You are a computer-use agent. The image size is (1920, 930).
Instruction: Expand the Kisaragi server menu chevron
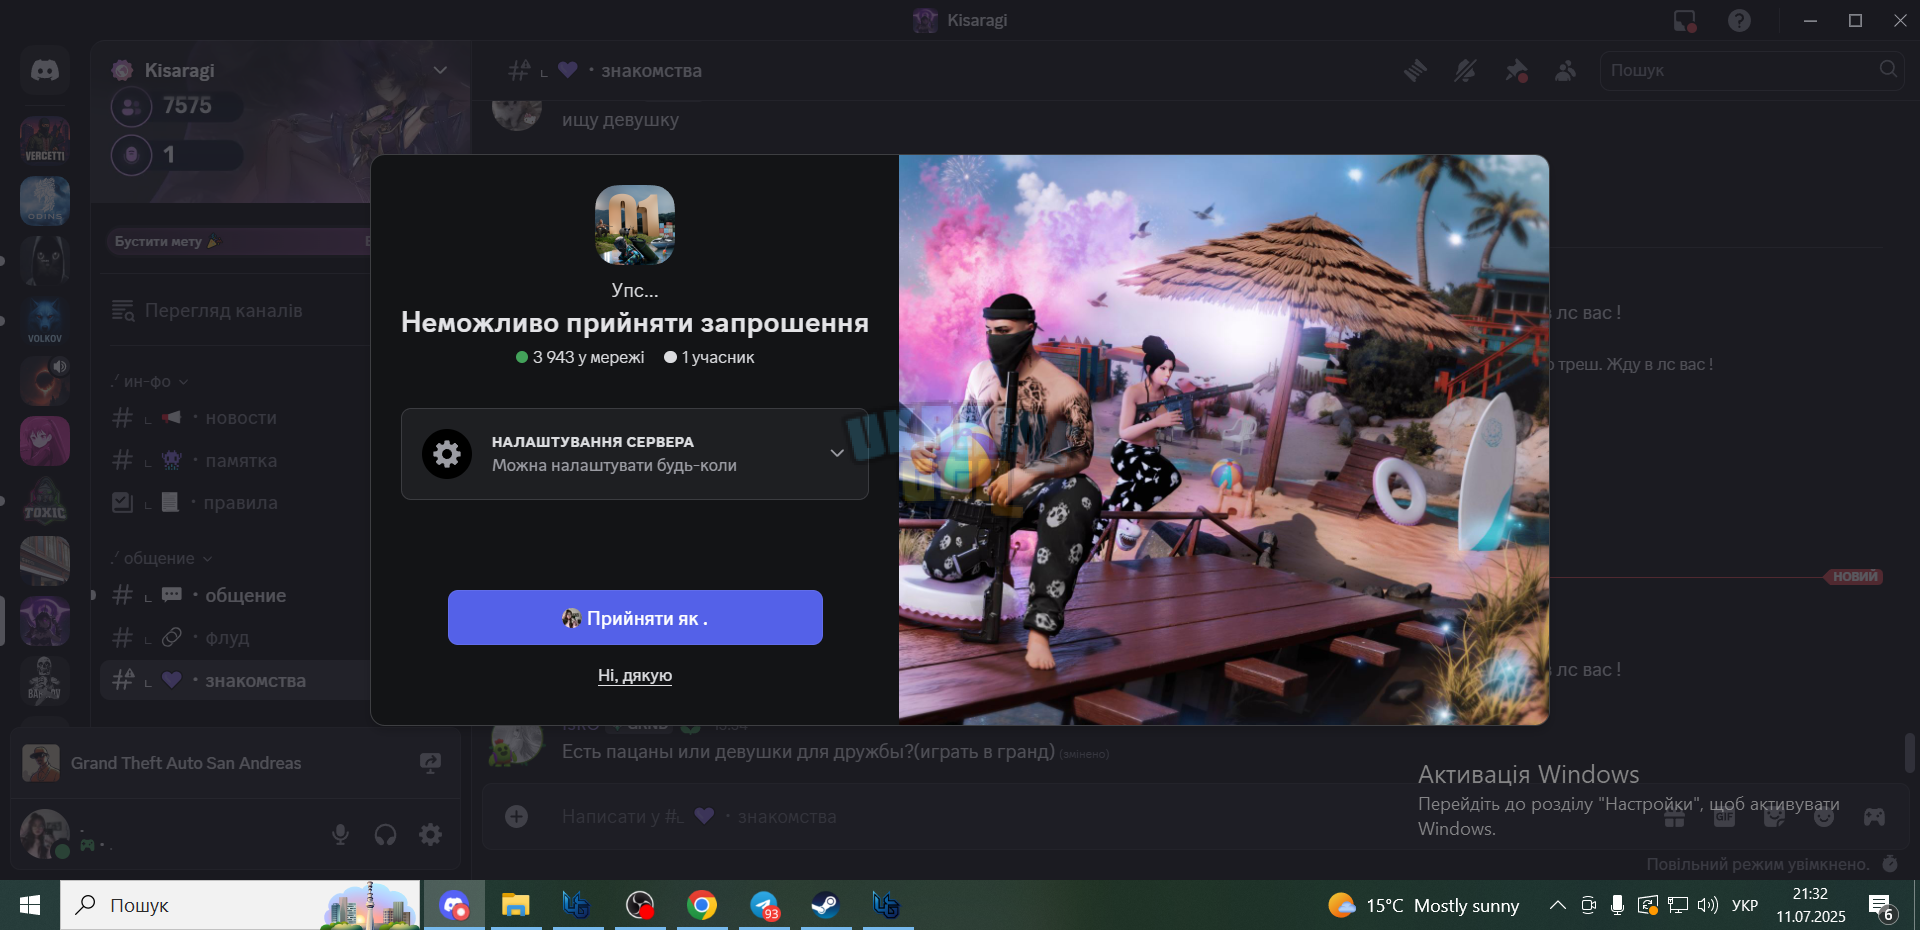(x=440, y=70)
